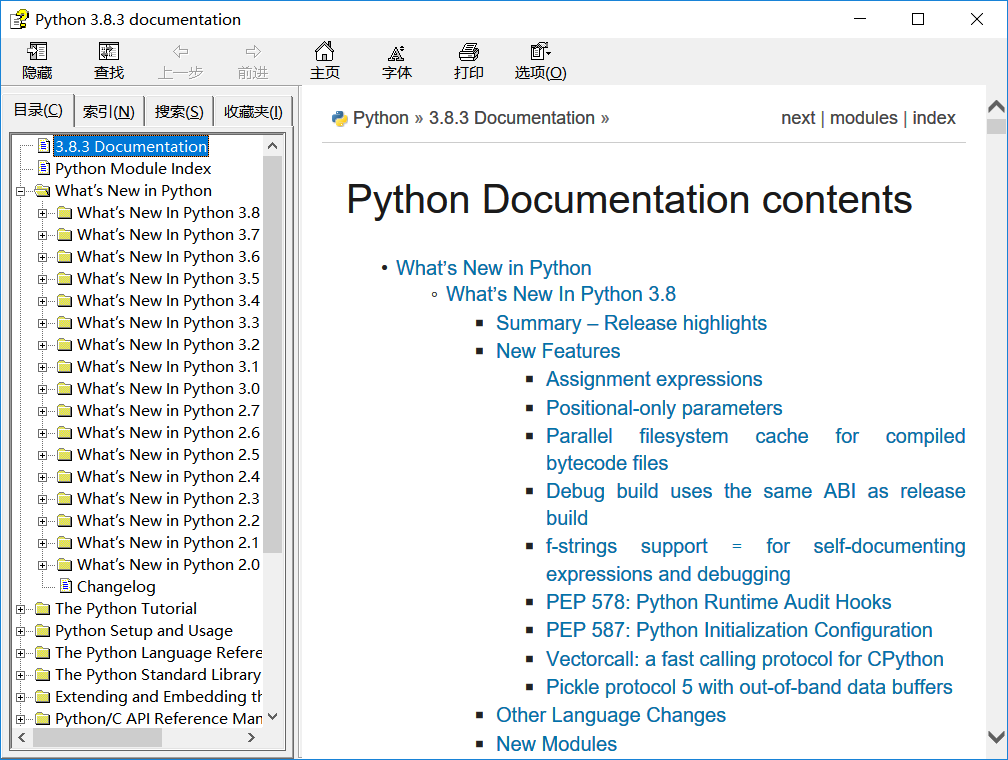Viewport: 1008px width, 760px height.
Task: Click the Locate (查找) toolbar icon
Action: (109, 51)
